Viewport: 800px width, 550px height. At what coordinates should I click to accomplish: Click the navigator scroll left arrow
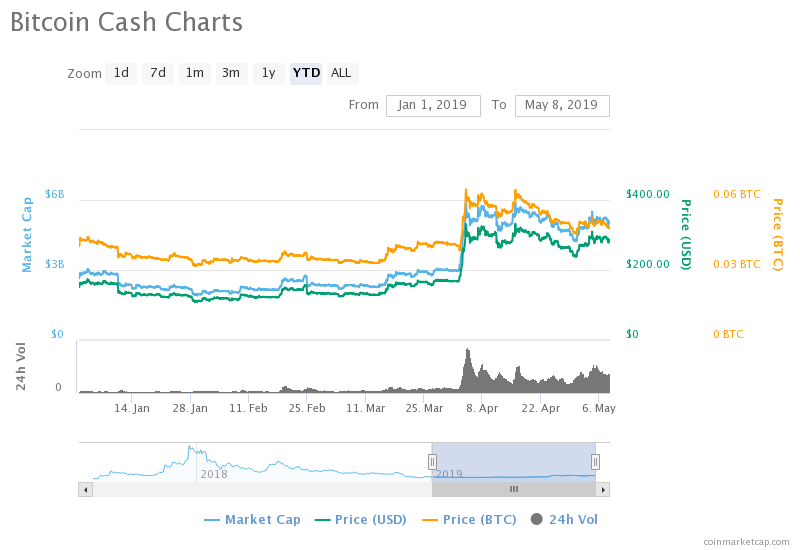85,490
